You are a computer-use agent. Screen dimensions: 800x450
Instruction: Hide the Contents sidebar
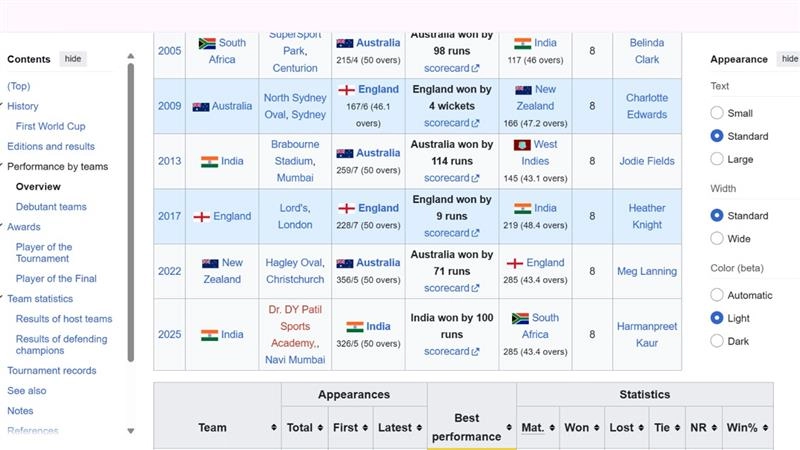tap(73, 59)
